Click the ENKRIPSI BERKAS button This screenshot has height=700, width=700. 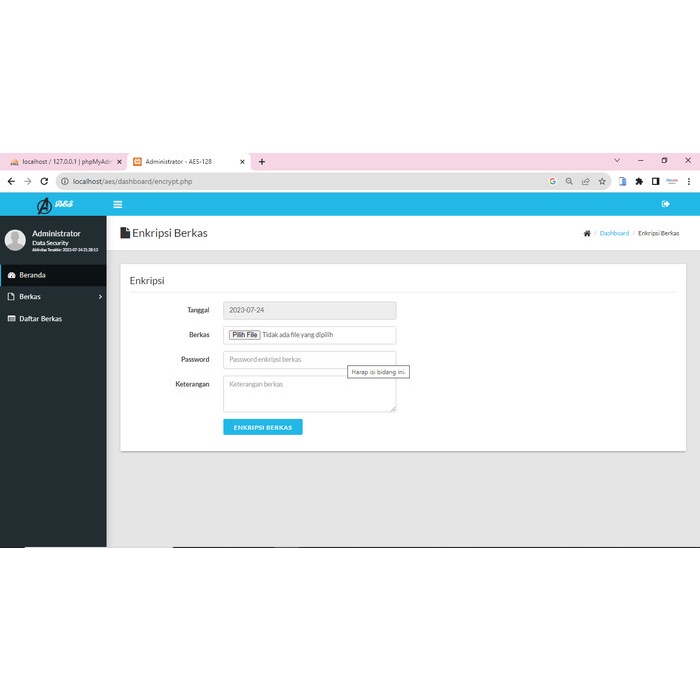pos(263,427)
